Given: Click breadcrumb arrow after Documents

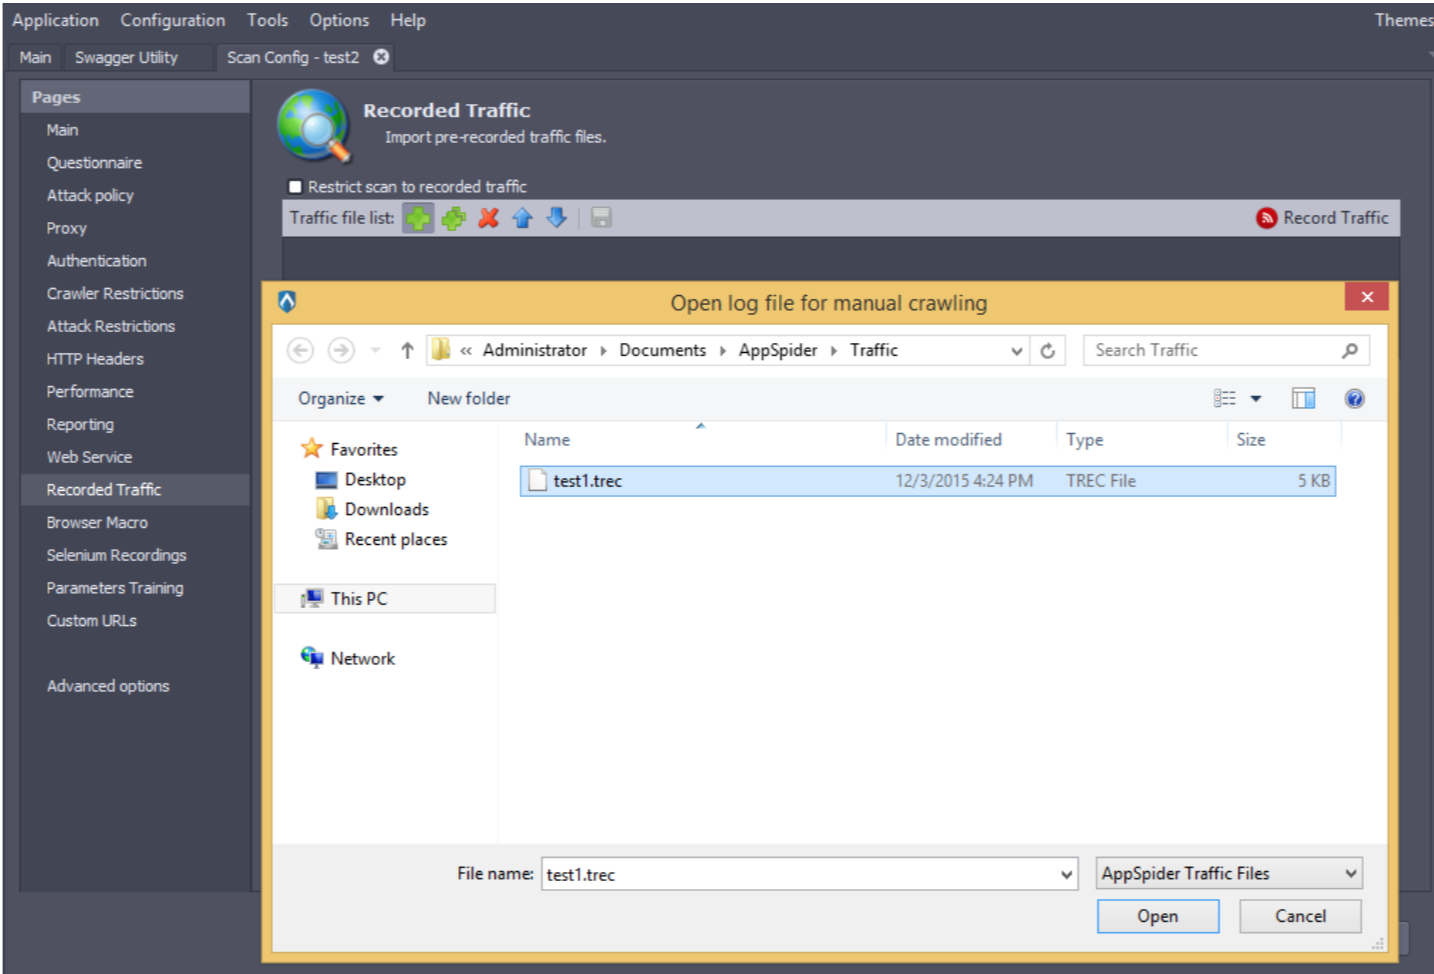Looking at the screenshot, I should [x=722, y=351].
